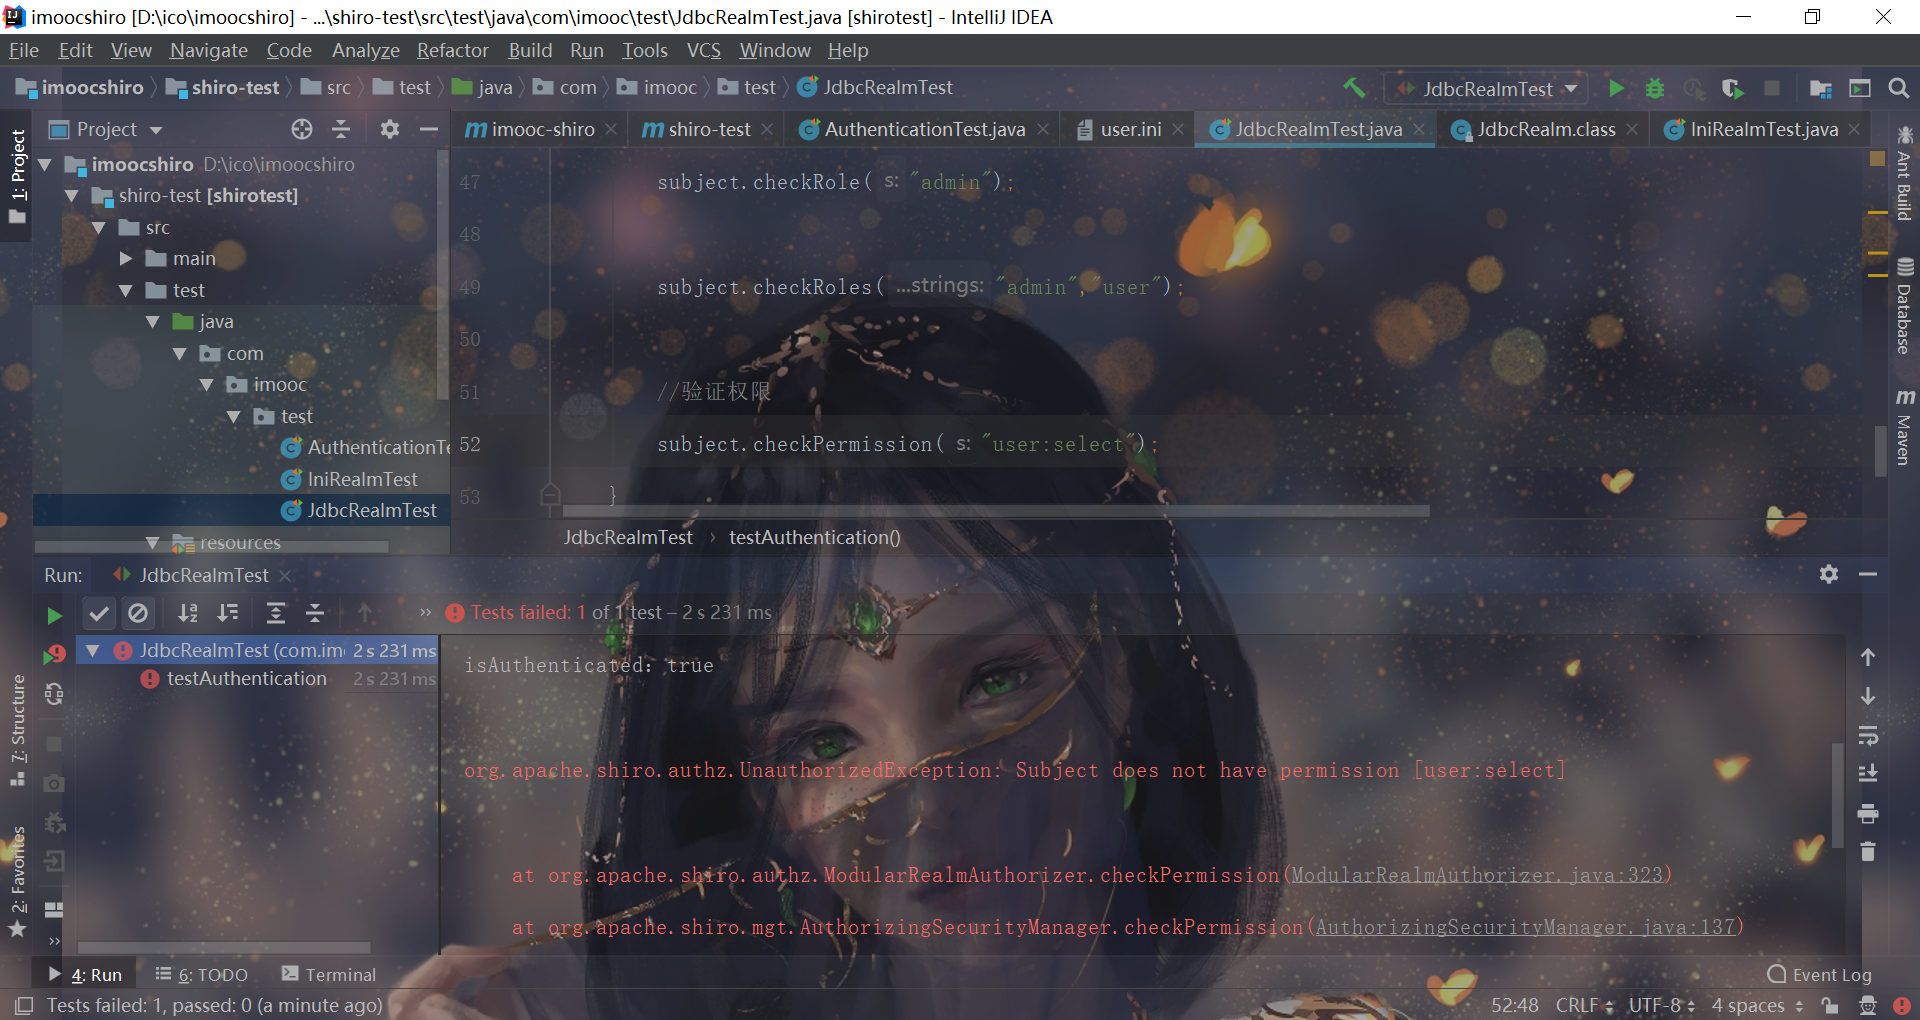Open Project panel settings gear
1920x1020 pixels.
pos(390,129)
